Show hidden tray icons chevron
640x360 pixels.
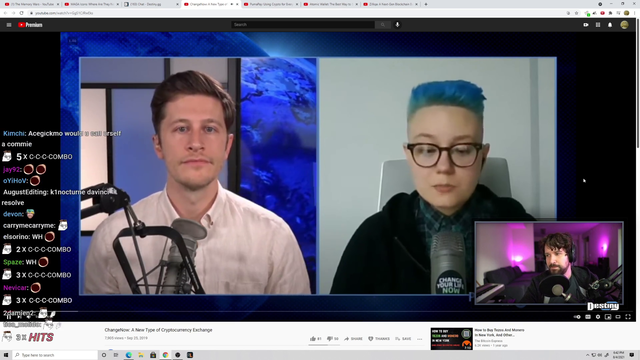point(588,355)
